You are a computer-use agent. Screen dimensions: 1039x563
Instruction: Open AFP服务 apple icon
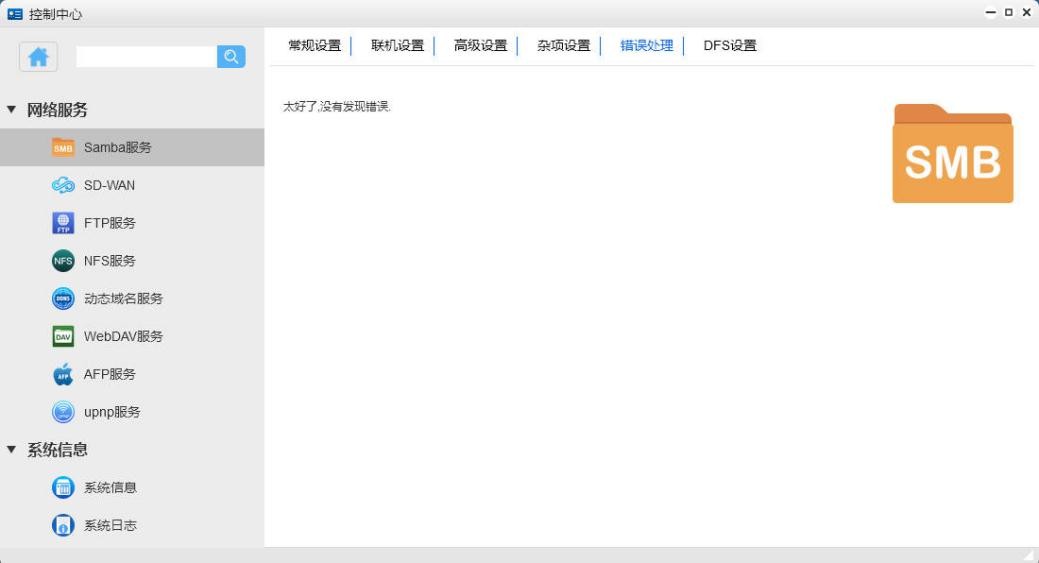[63, 374]
